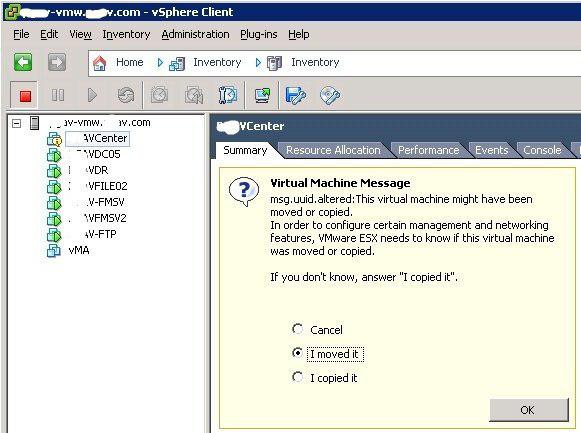581x433 pixels.
Task: Click the VM icon beside WFMSV2
Action: [54, 219]
